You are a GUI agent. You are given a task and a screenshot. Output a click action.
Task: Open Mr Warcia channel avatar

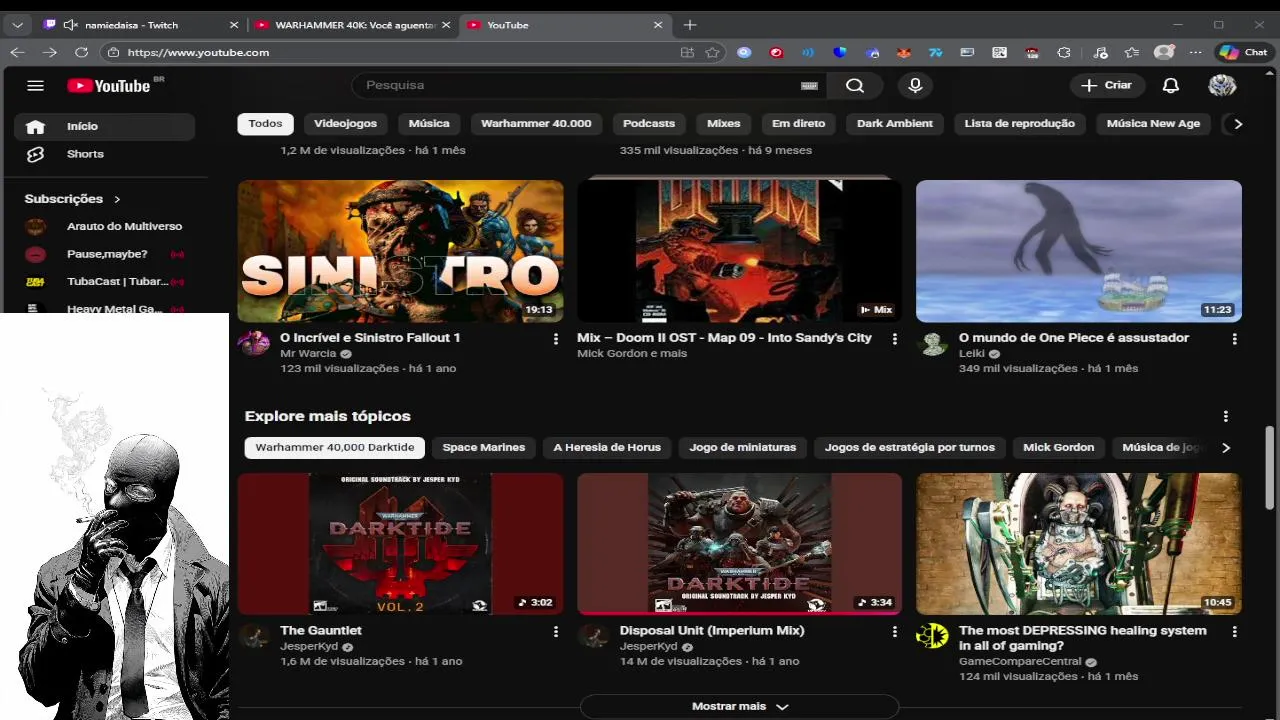[254, 343]
